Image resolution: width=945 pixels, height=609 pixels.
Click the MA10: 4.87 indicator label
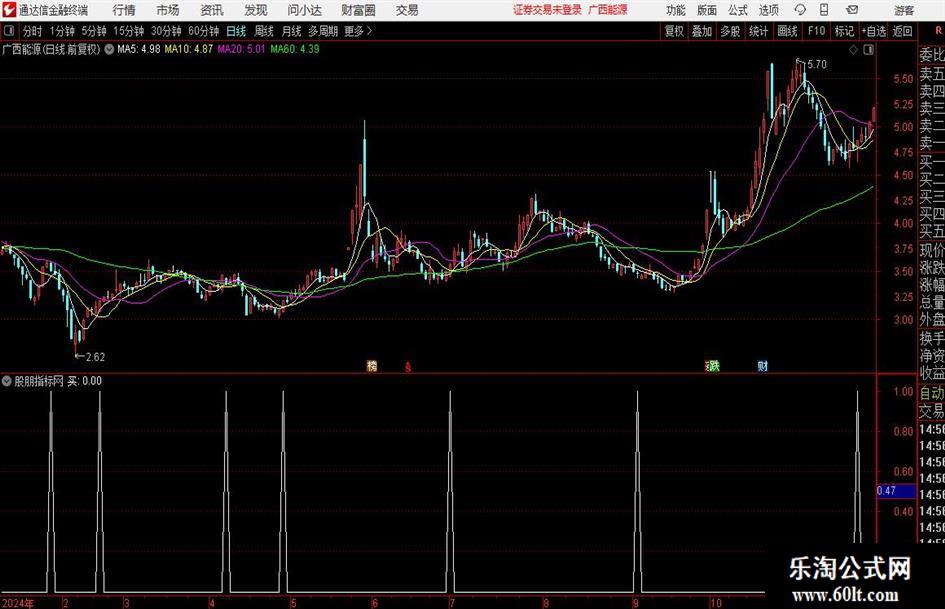click(x=189, y=49)
